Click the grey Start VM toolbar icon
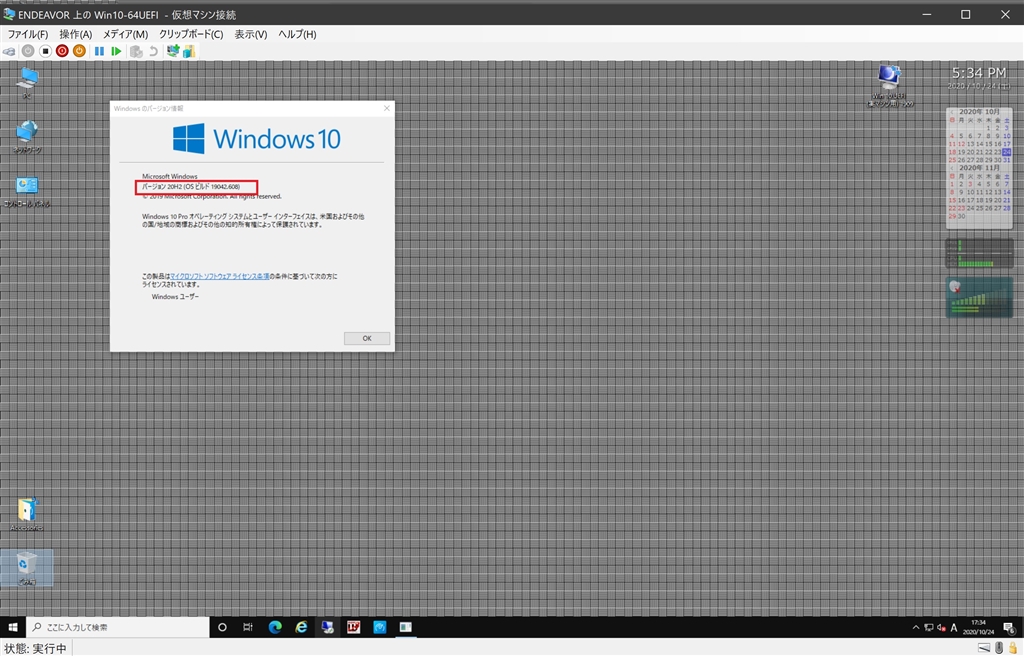 click(x=28, y=51)
